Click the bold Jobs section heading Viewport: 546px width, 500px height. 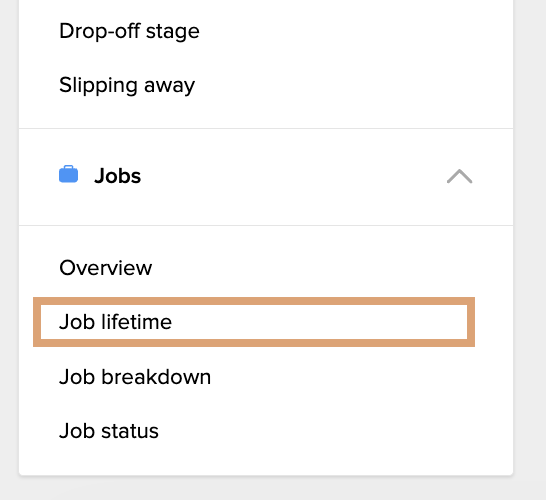(118, 175)
